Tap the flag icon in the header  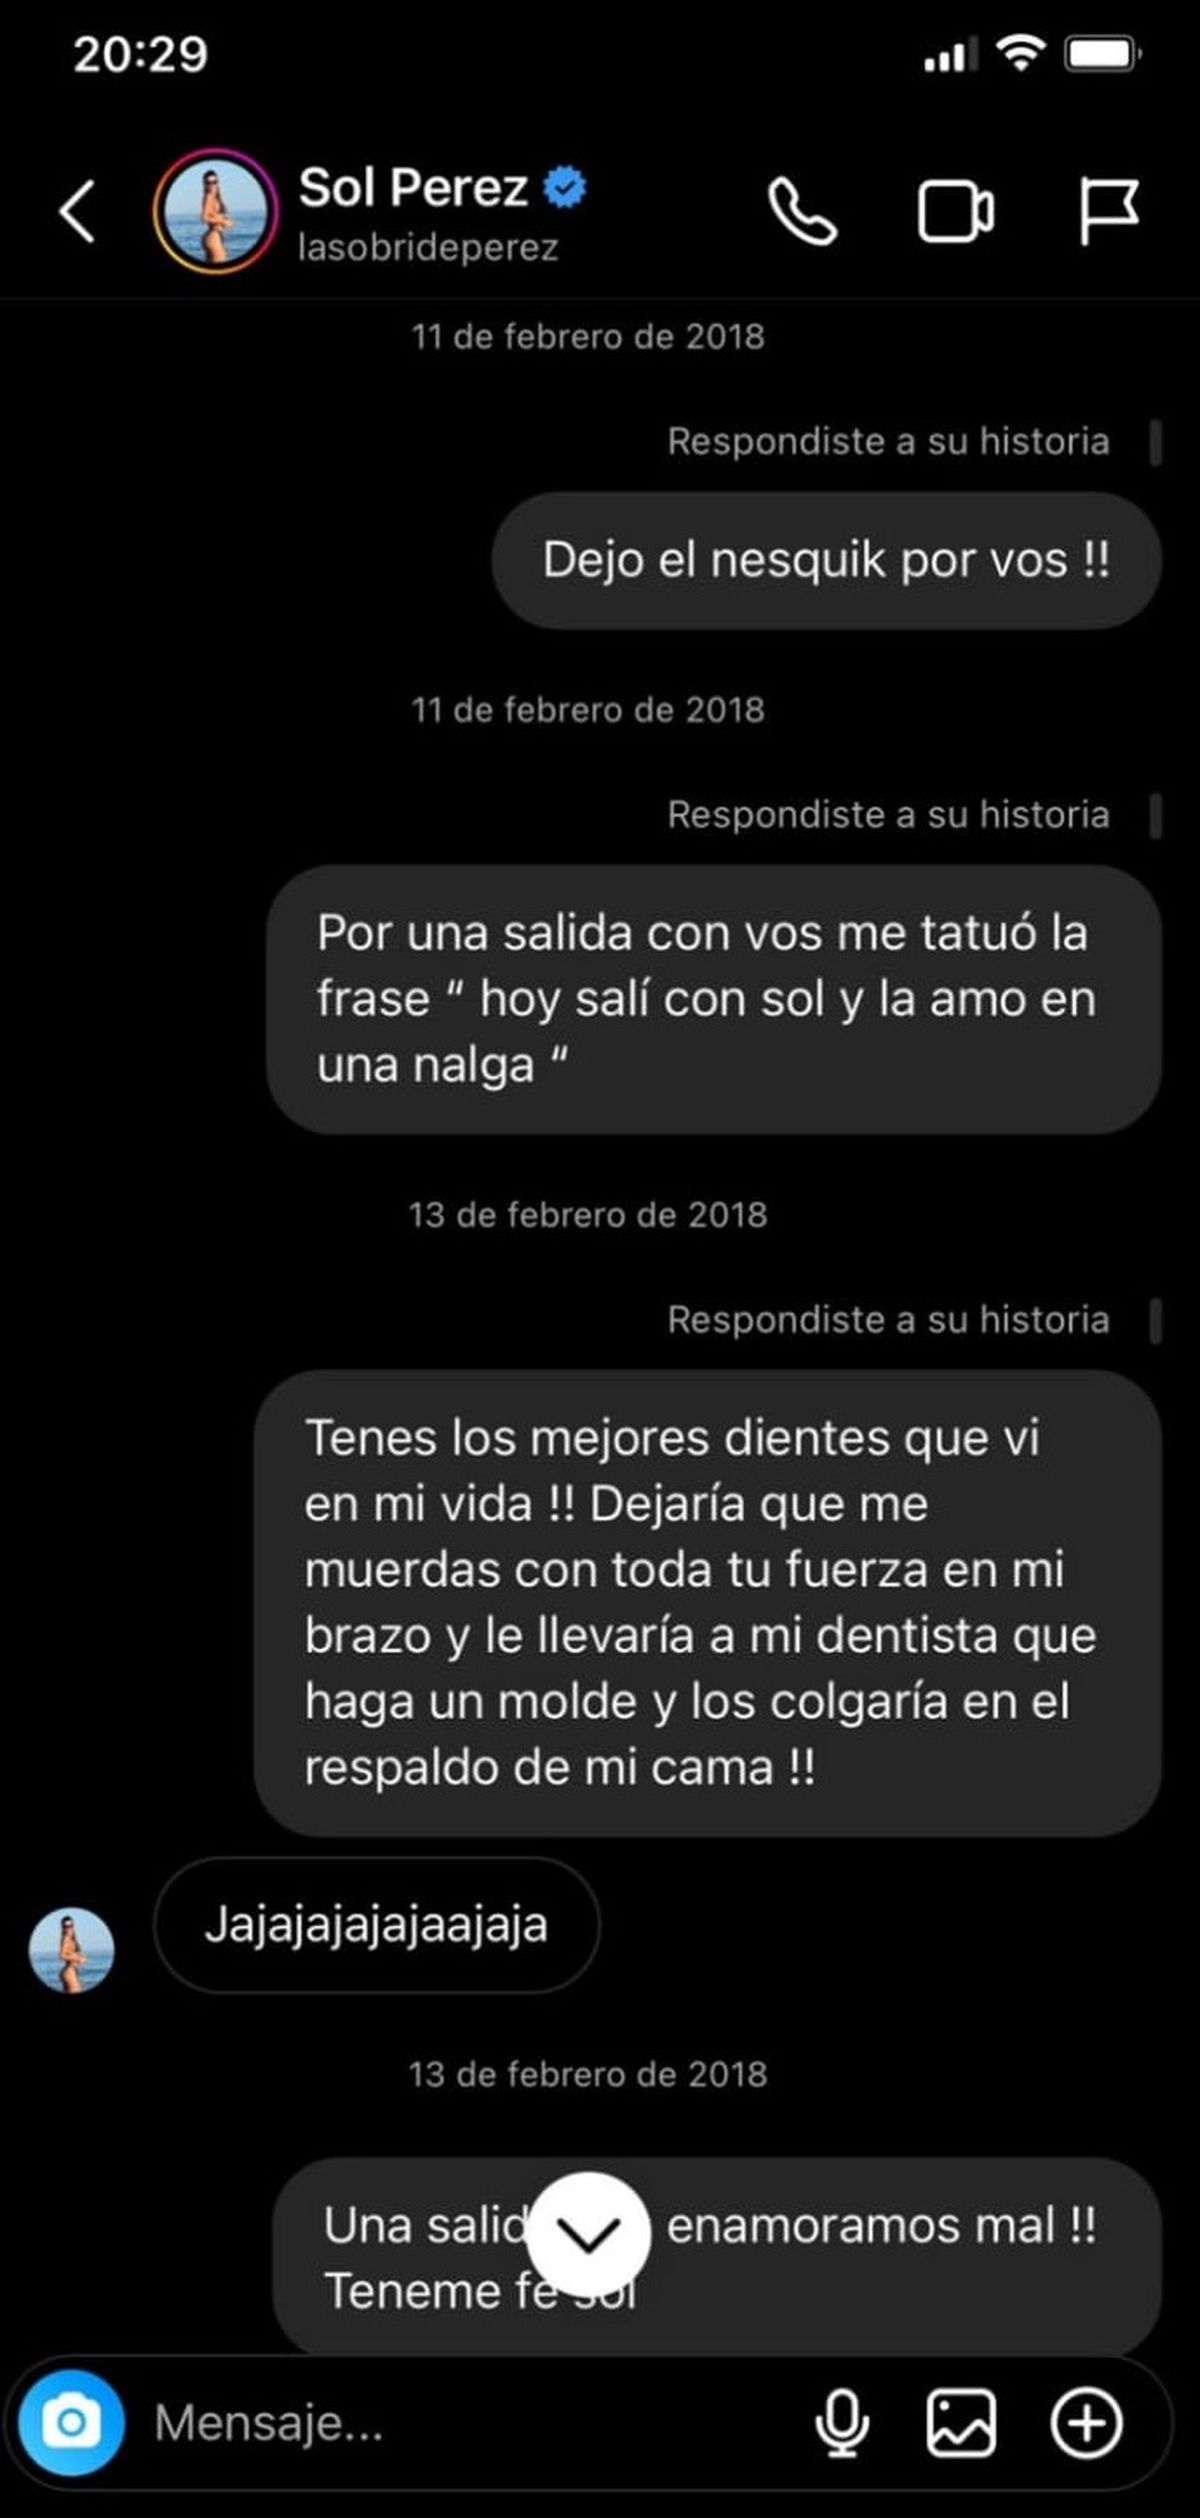pyautogui.click(x=1108, y=212)
